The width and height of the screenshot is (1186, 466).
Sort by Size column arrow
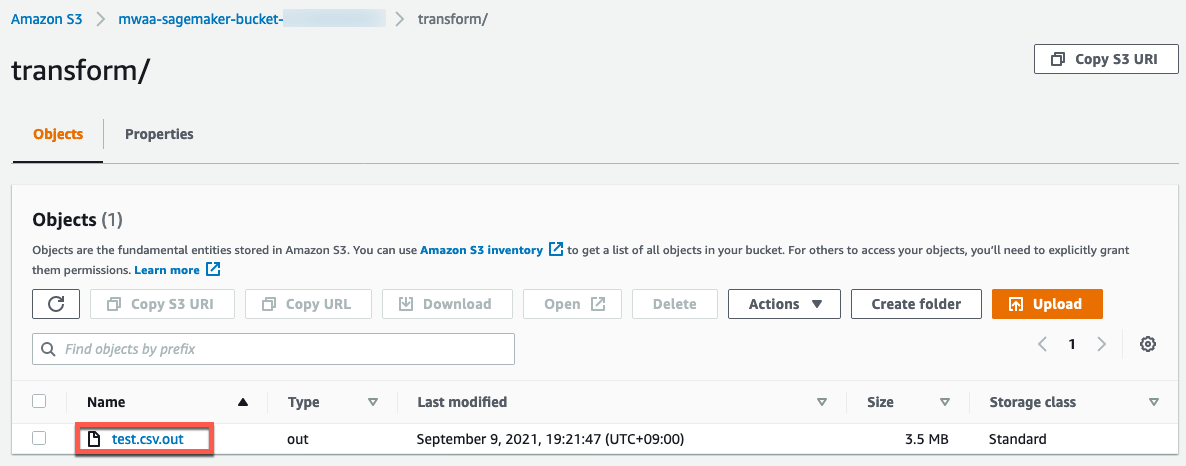pos(945,402)
